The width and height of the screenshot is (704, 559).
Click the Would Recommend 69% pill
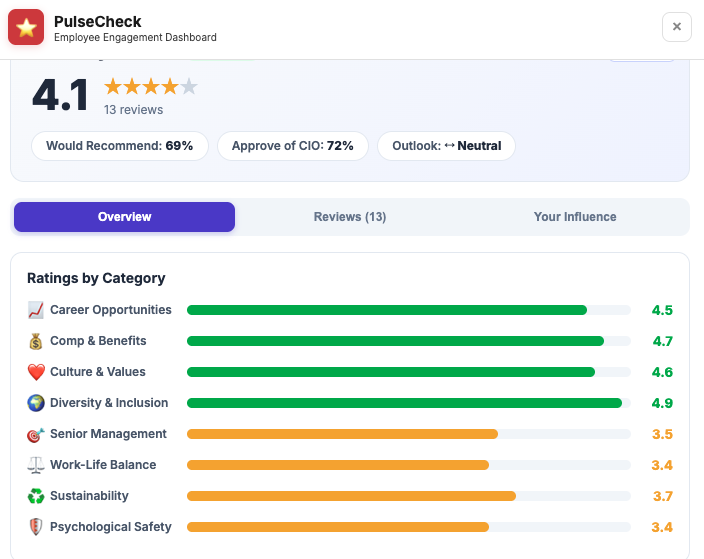point(120,146)
